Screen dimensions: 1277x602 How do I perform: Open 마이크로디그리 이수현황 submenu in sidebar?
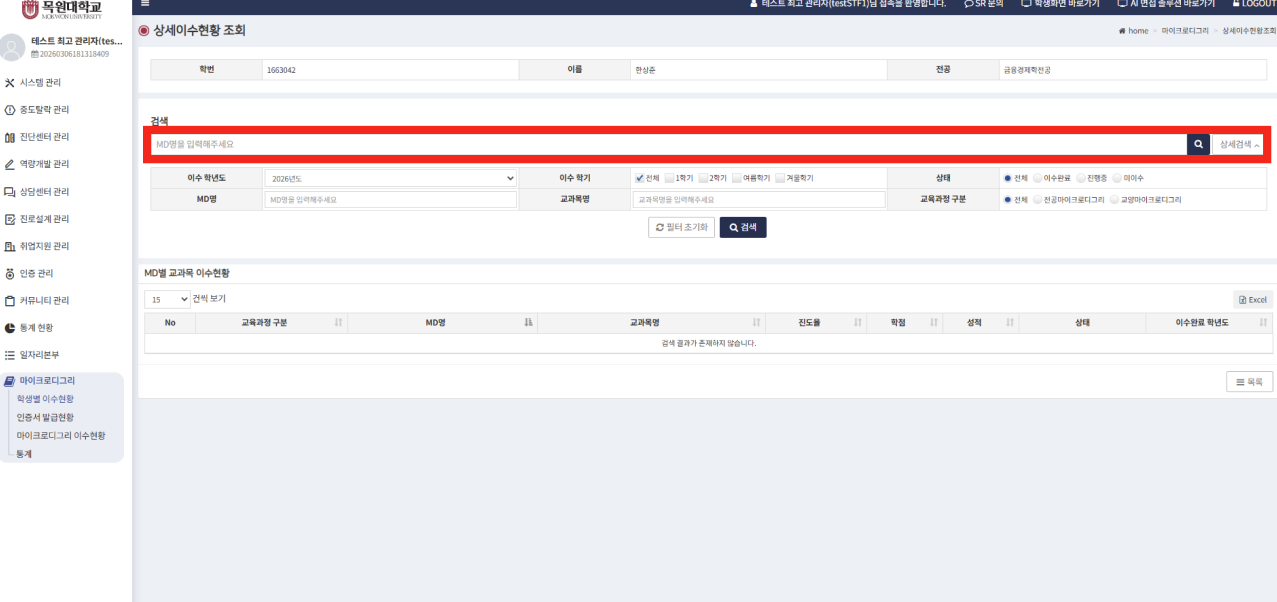point(61,435)
